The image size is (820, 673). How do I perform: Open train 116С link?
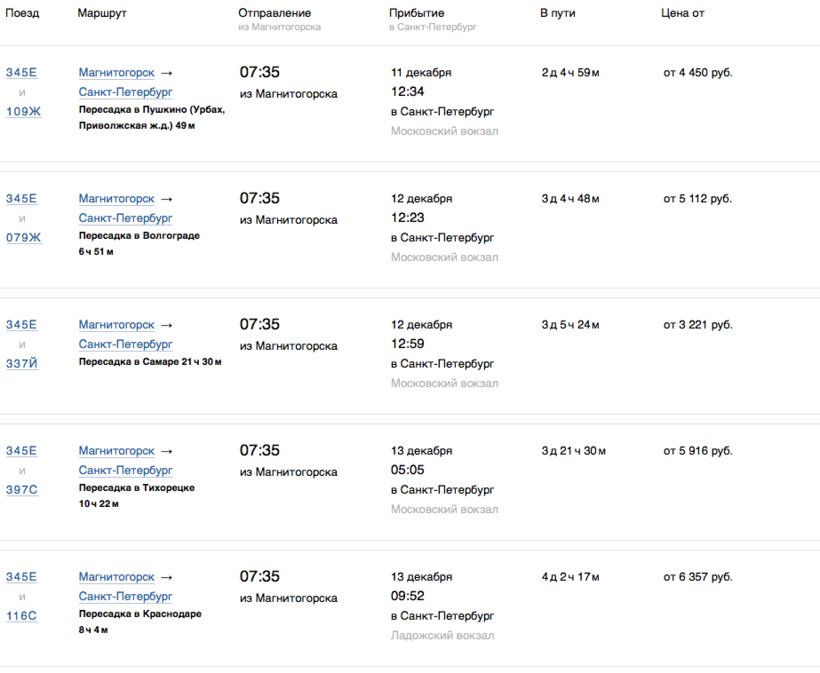(x=21, y=615)
